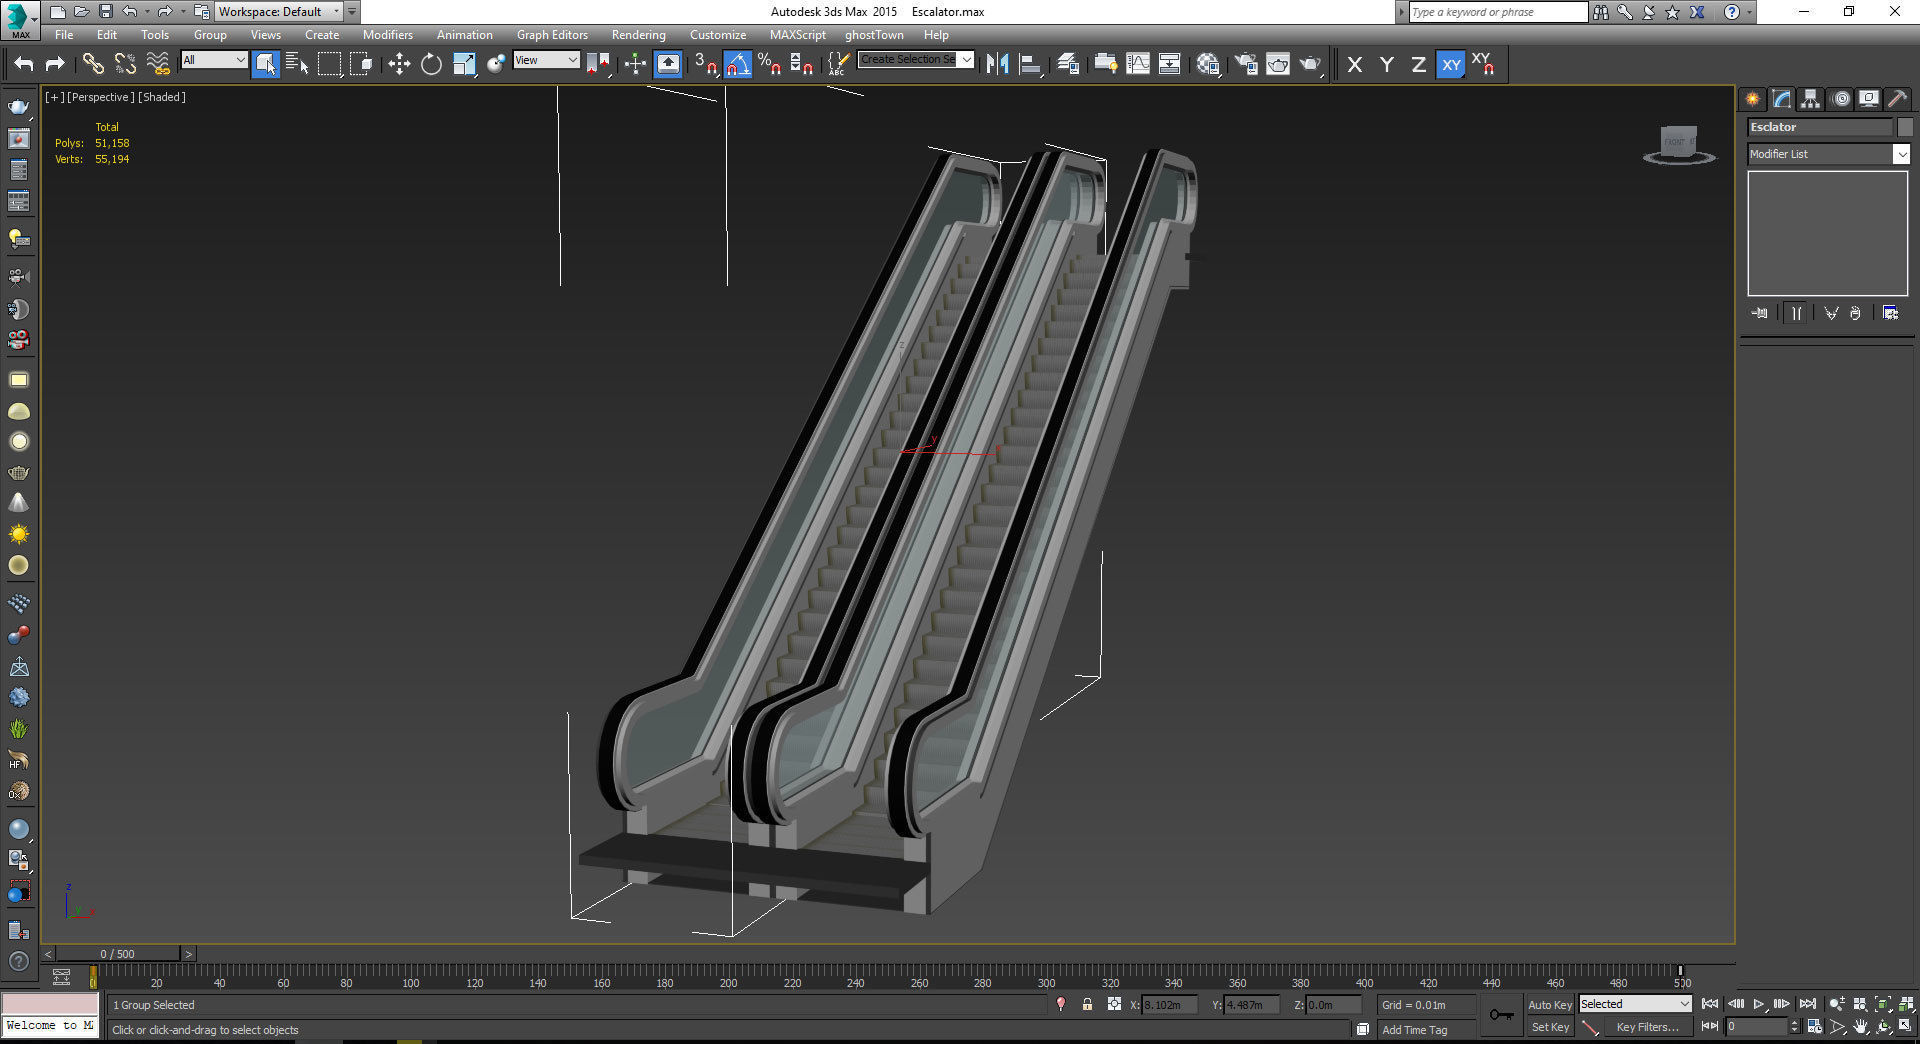The height and width of the screenshot is (1044, 1920).
Task: Open the Hierarchy command panel tab
Action: point(1810,99)
